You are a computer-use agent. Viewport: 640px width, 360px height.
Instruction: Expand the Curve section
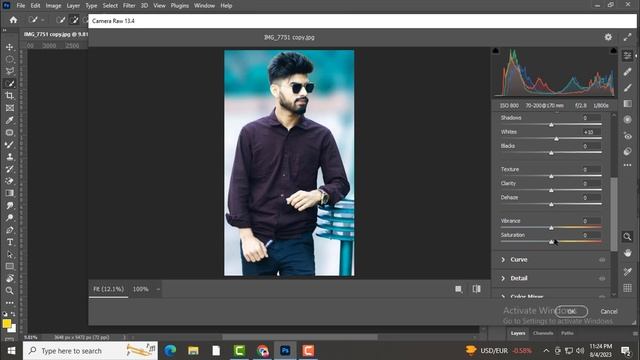[503, 260]
